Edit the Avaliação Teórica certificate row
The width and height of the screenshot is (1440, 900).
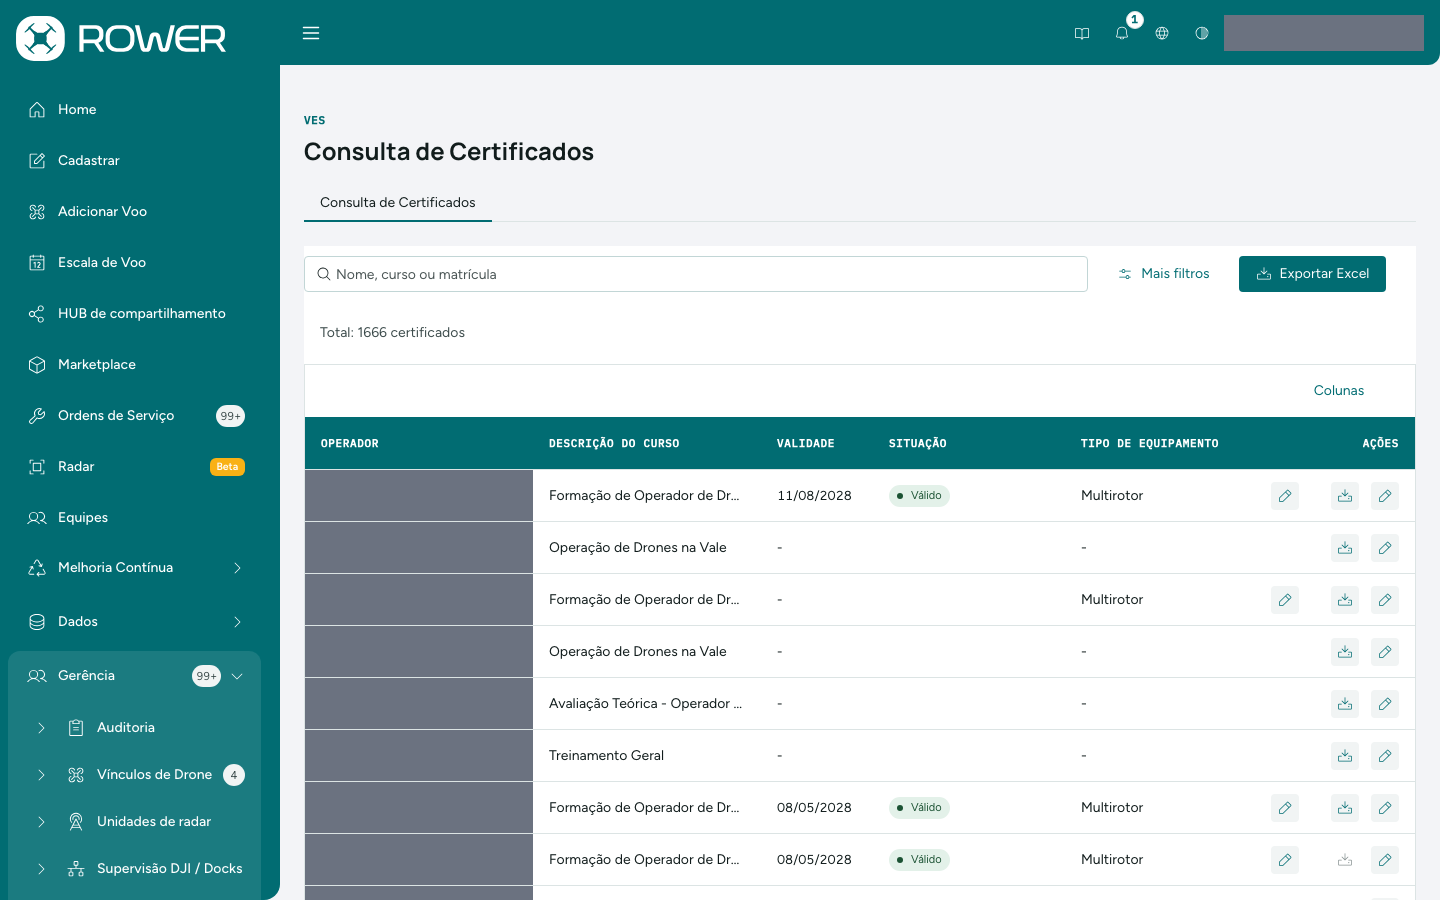tap(1385, 704)
